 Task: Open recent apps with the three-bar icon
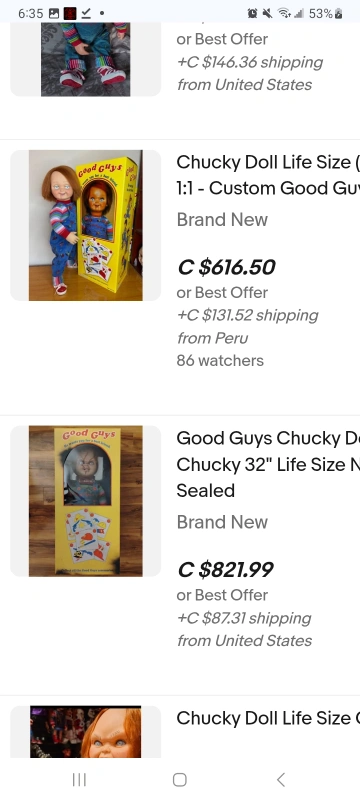point(79,779)
